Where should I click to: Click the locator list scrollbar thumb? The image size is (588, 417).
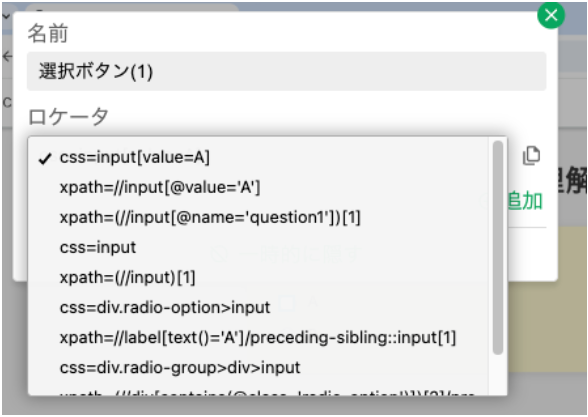(498, 248)
